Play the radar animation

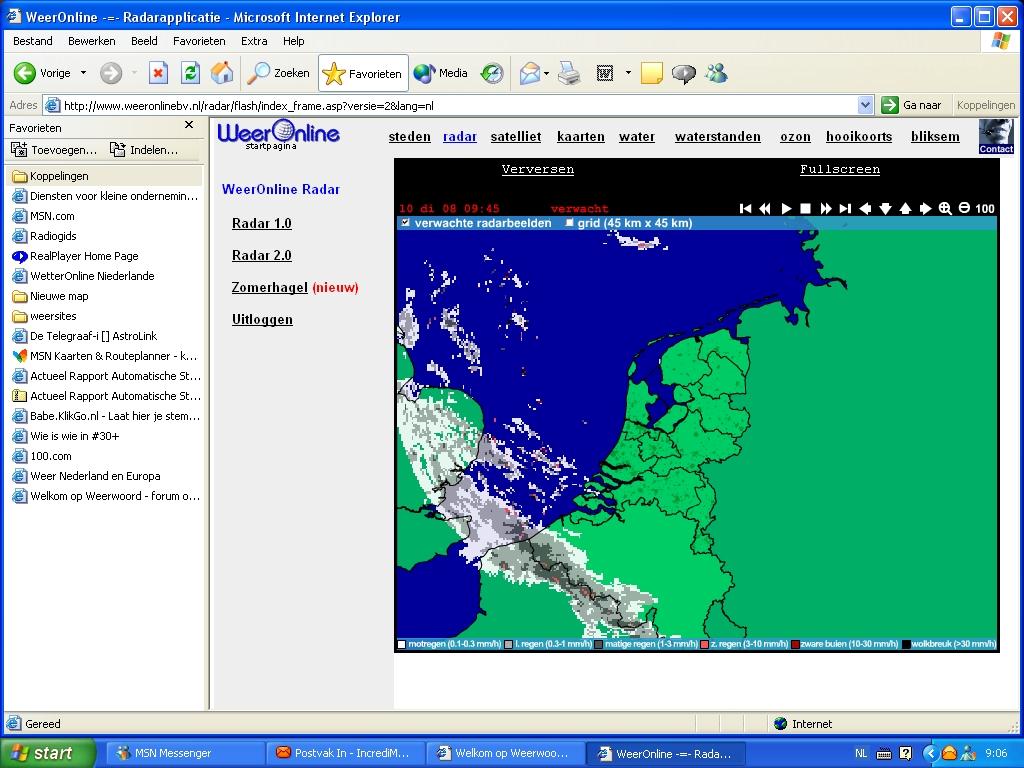[x=786, y=208]
